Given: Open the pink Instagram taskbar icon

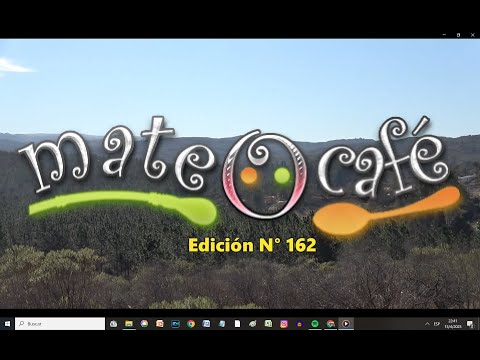Looking at the screenshot, I should [x=284, y=324].
